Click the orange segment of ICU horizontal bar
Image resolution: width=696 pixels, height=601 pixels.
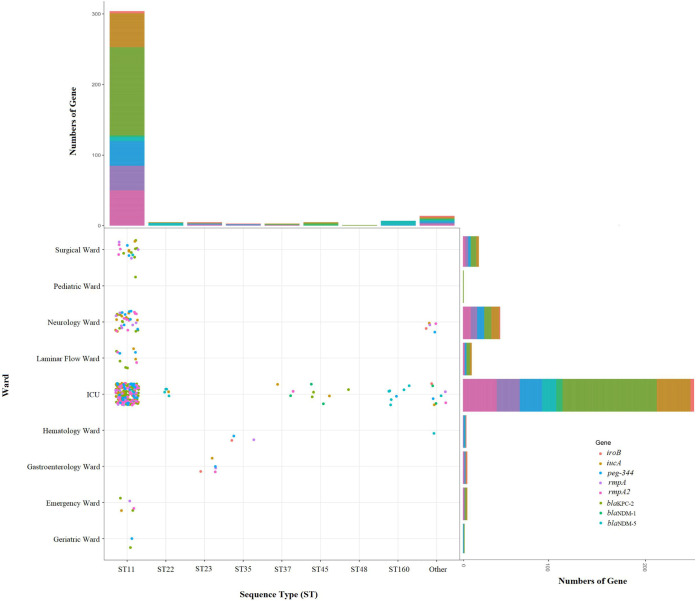[673, 395]
